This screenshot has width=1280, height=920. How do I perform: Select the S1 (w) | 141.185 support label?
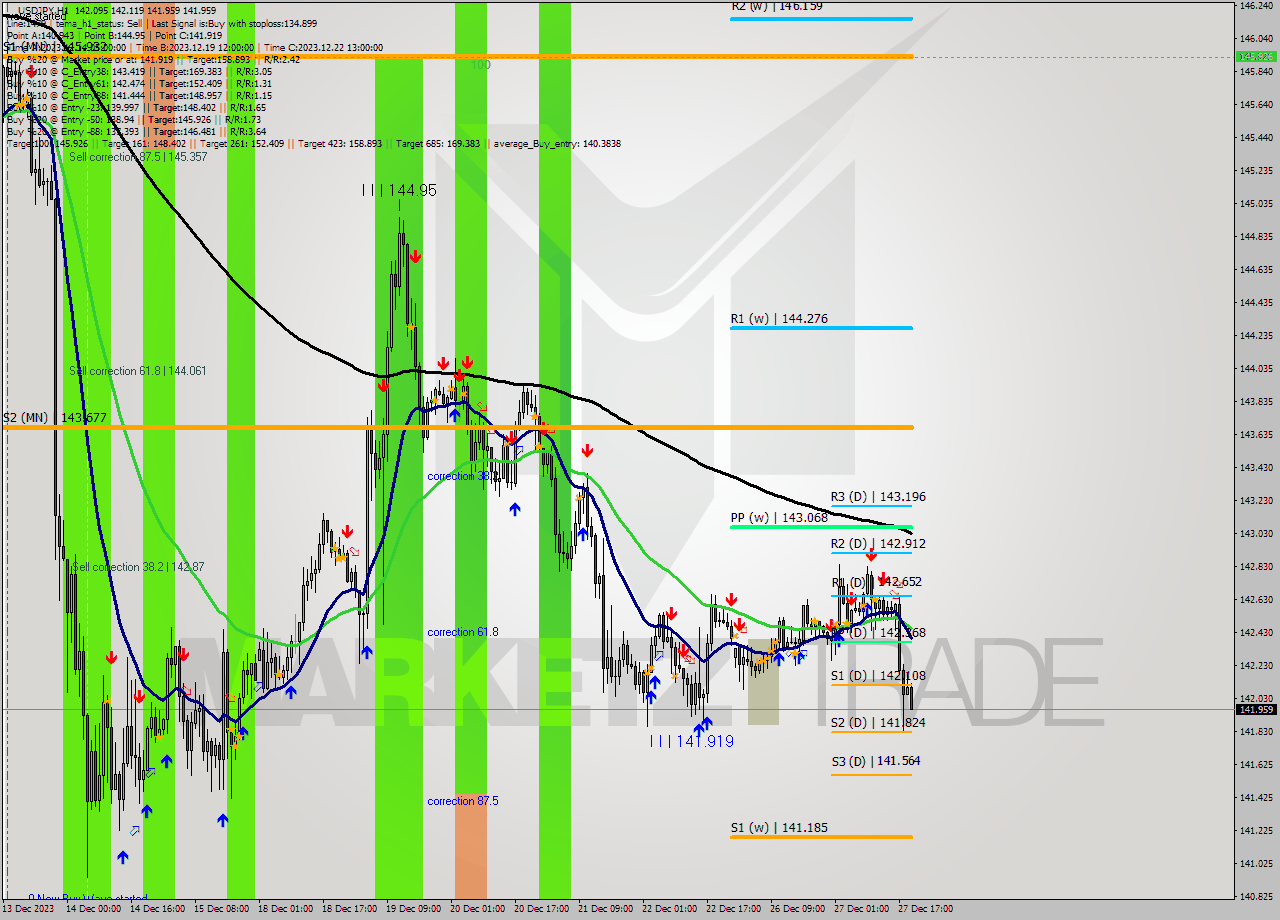click(x=779, y=828)
